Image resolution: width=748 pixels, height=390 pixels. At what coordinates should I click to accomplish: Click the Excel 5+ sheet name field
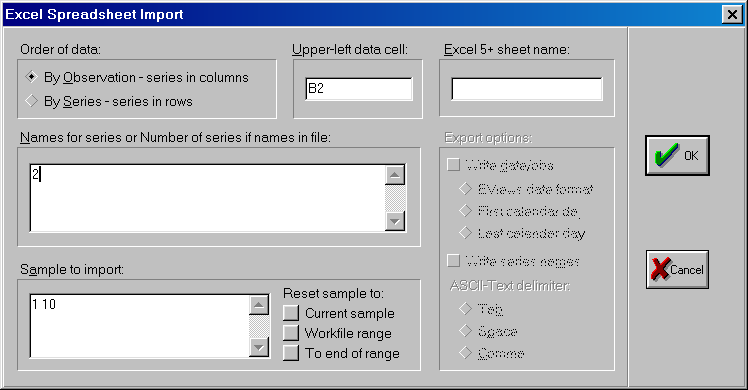[x=527, y=89]
